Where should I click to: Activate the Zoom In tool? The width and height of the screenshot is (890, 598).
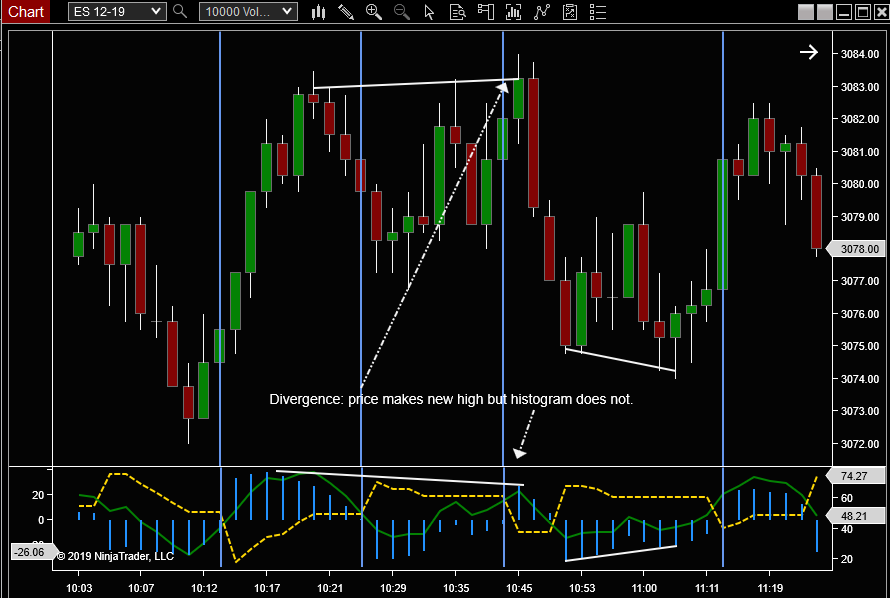[x=373, y=12]
